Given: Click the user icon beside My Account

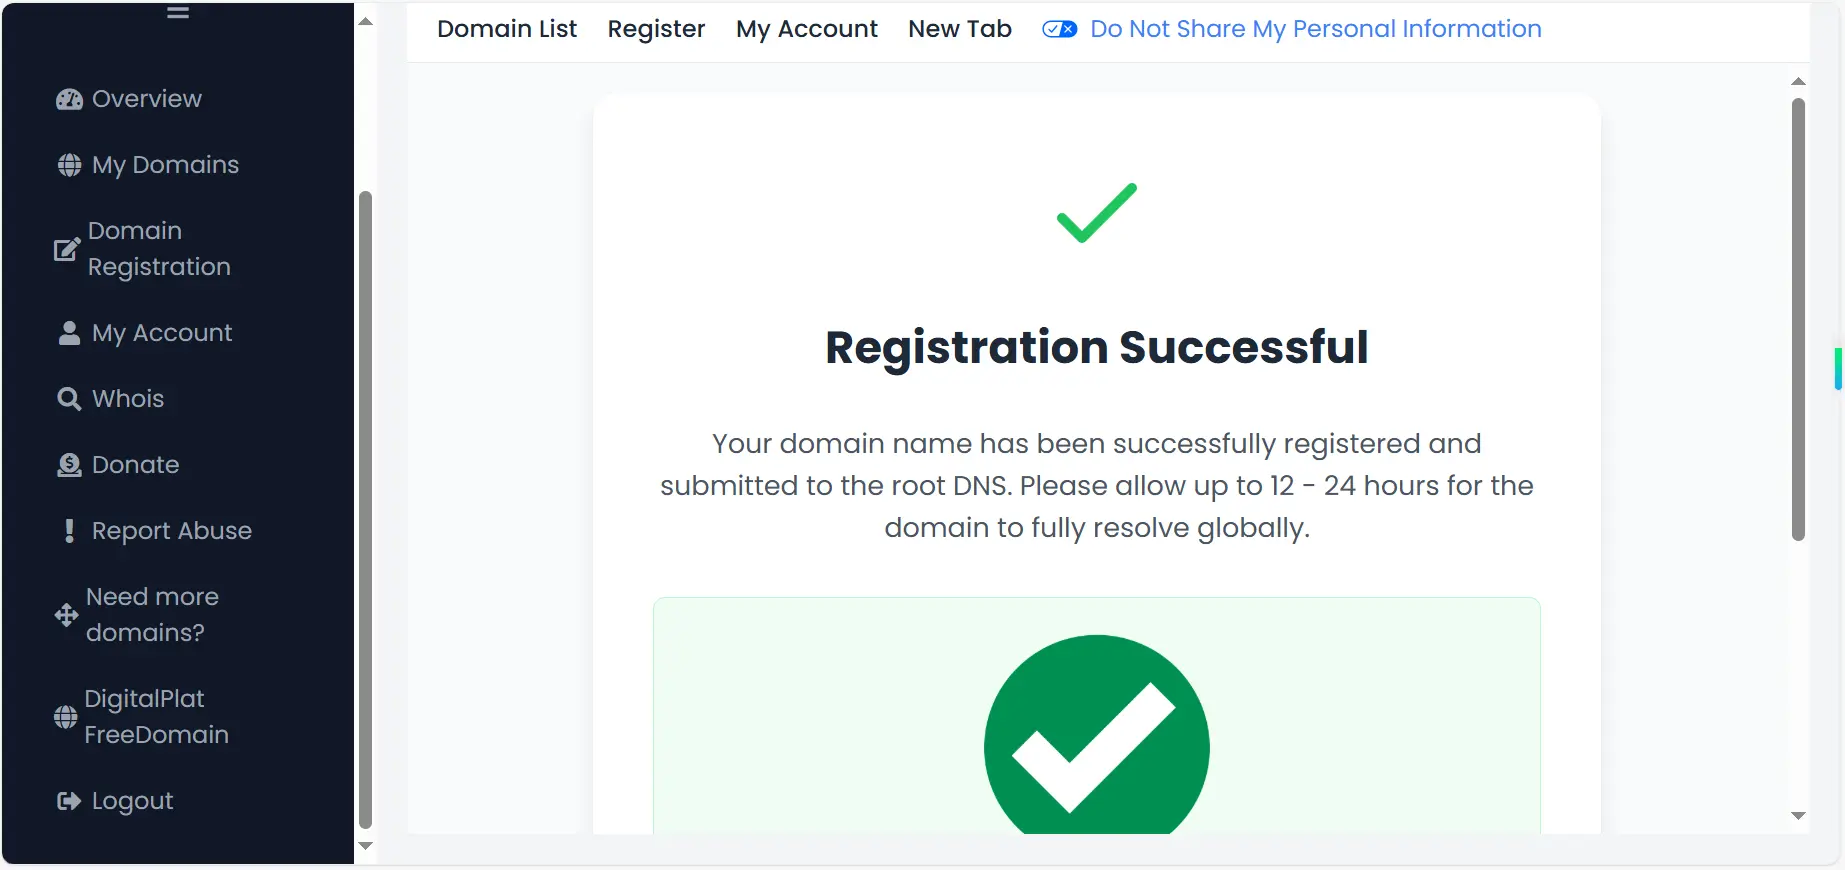Looking at the screenshot, I should (69, 333).
